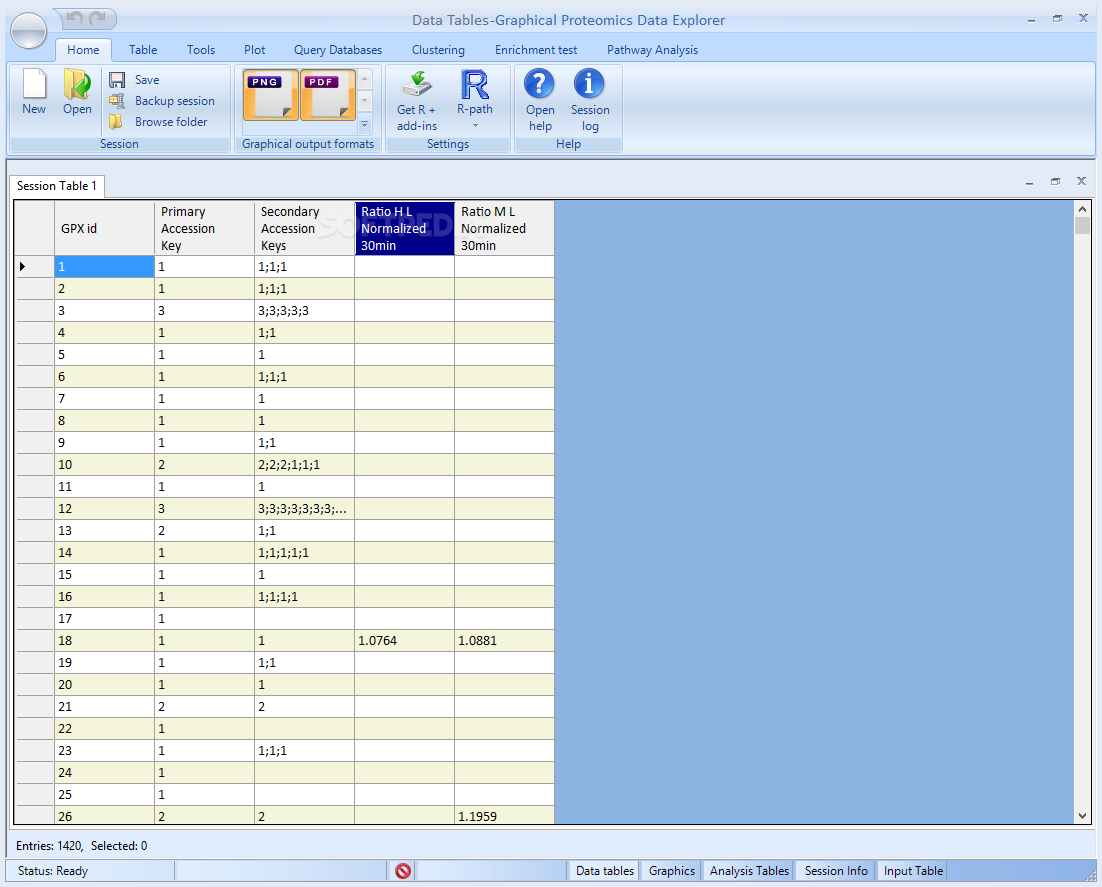Click the red stop icon in status bar
The image size is (1102, 887).
pos(403,871)
